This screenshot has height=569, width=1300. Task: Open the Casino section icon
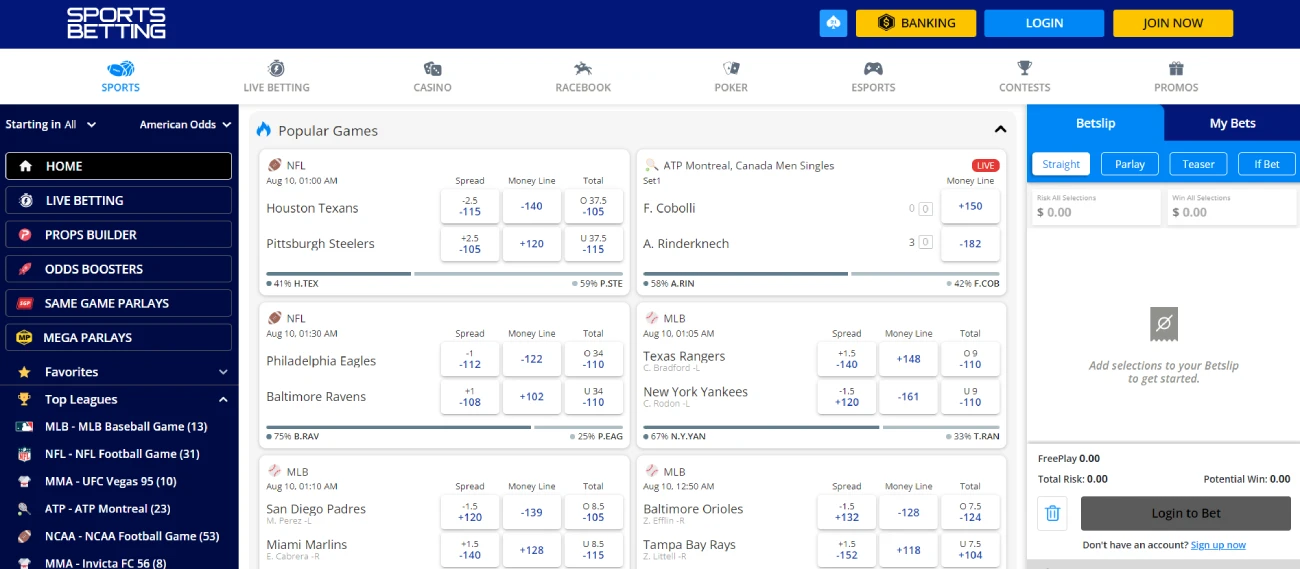point(432,69)
